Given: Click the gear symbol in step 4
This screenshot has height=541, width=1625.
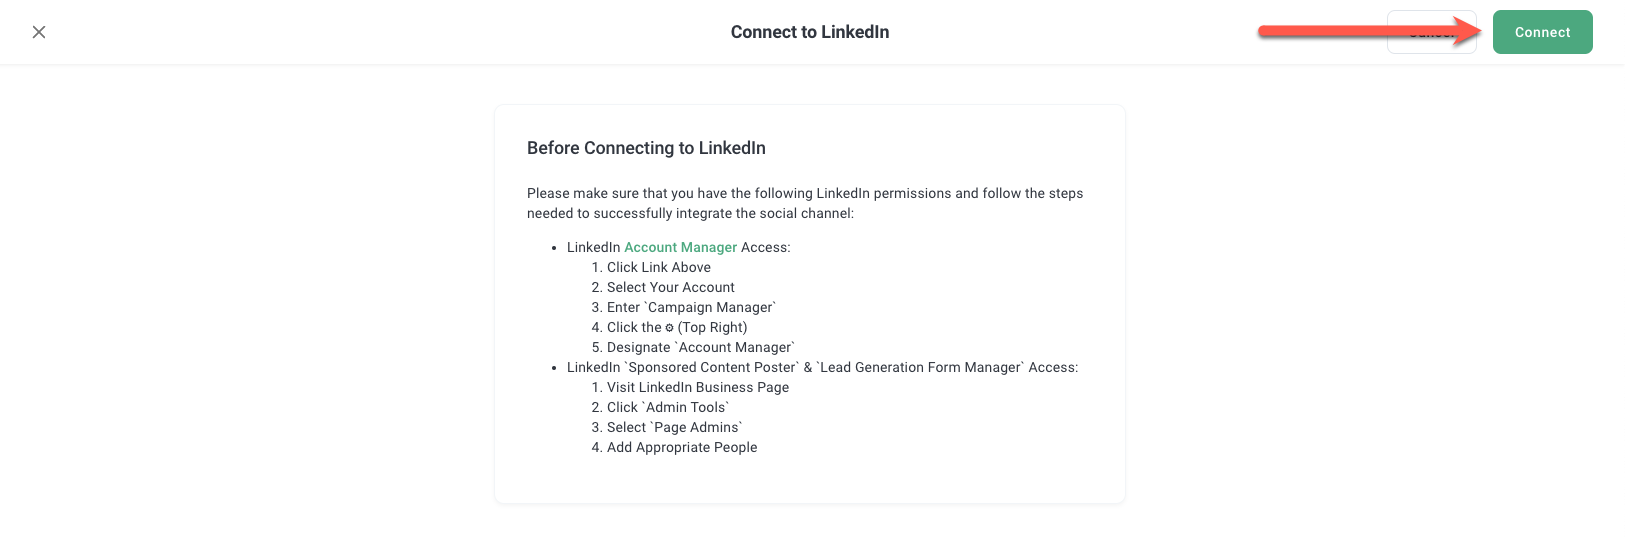Looking at the screenshot, I should (669, 328).
